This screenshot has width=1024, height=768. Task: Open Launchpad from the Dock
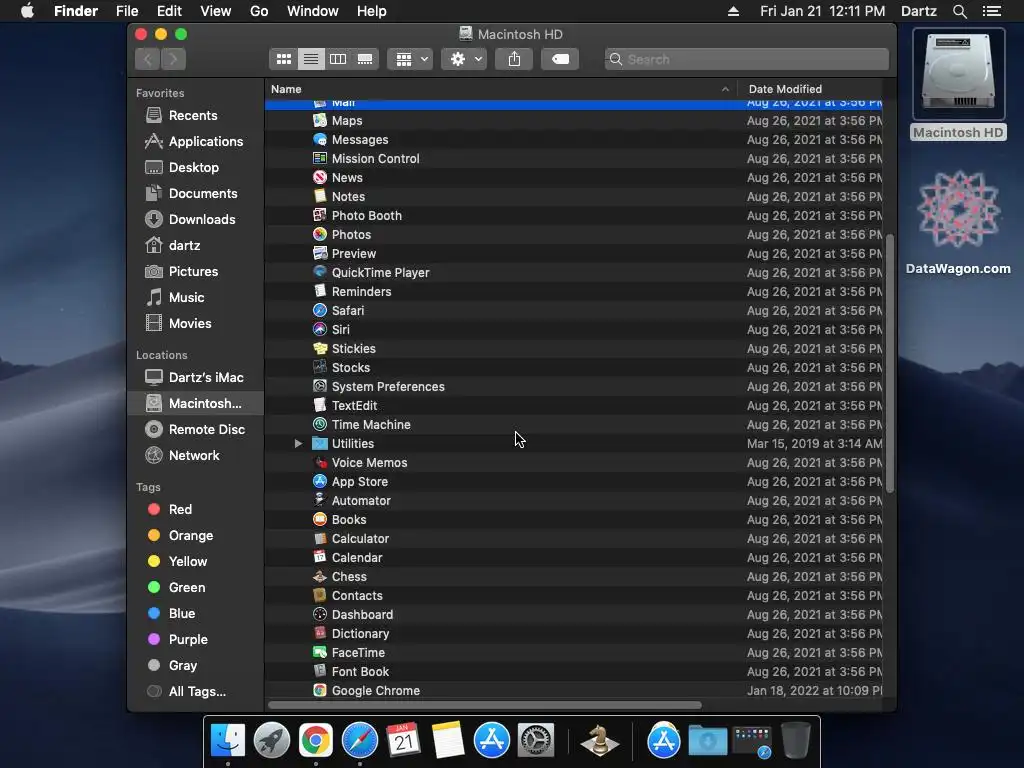pos(272,741)
